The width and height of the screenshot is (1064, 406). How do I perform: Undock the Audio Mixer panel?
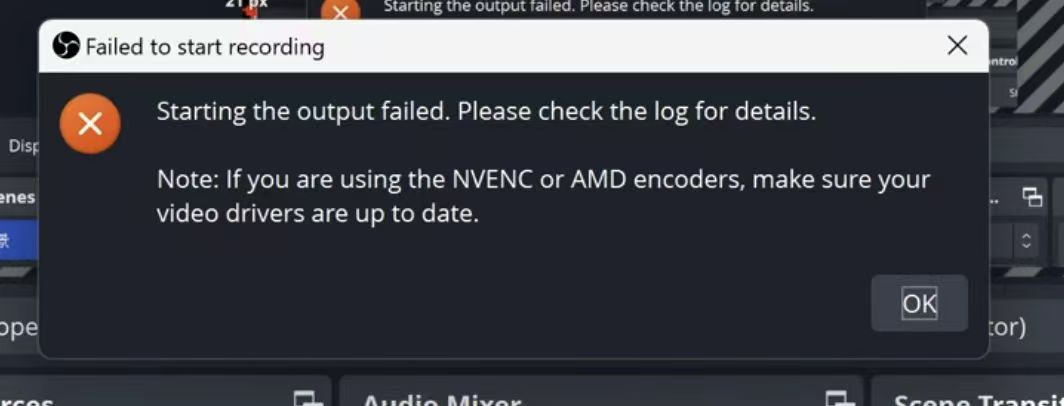point(834,399)
